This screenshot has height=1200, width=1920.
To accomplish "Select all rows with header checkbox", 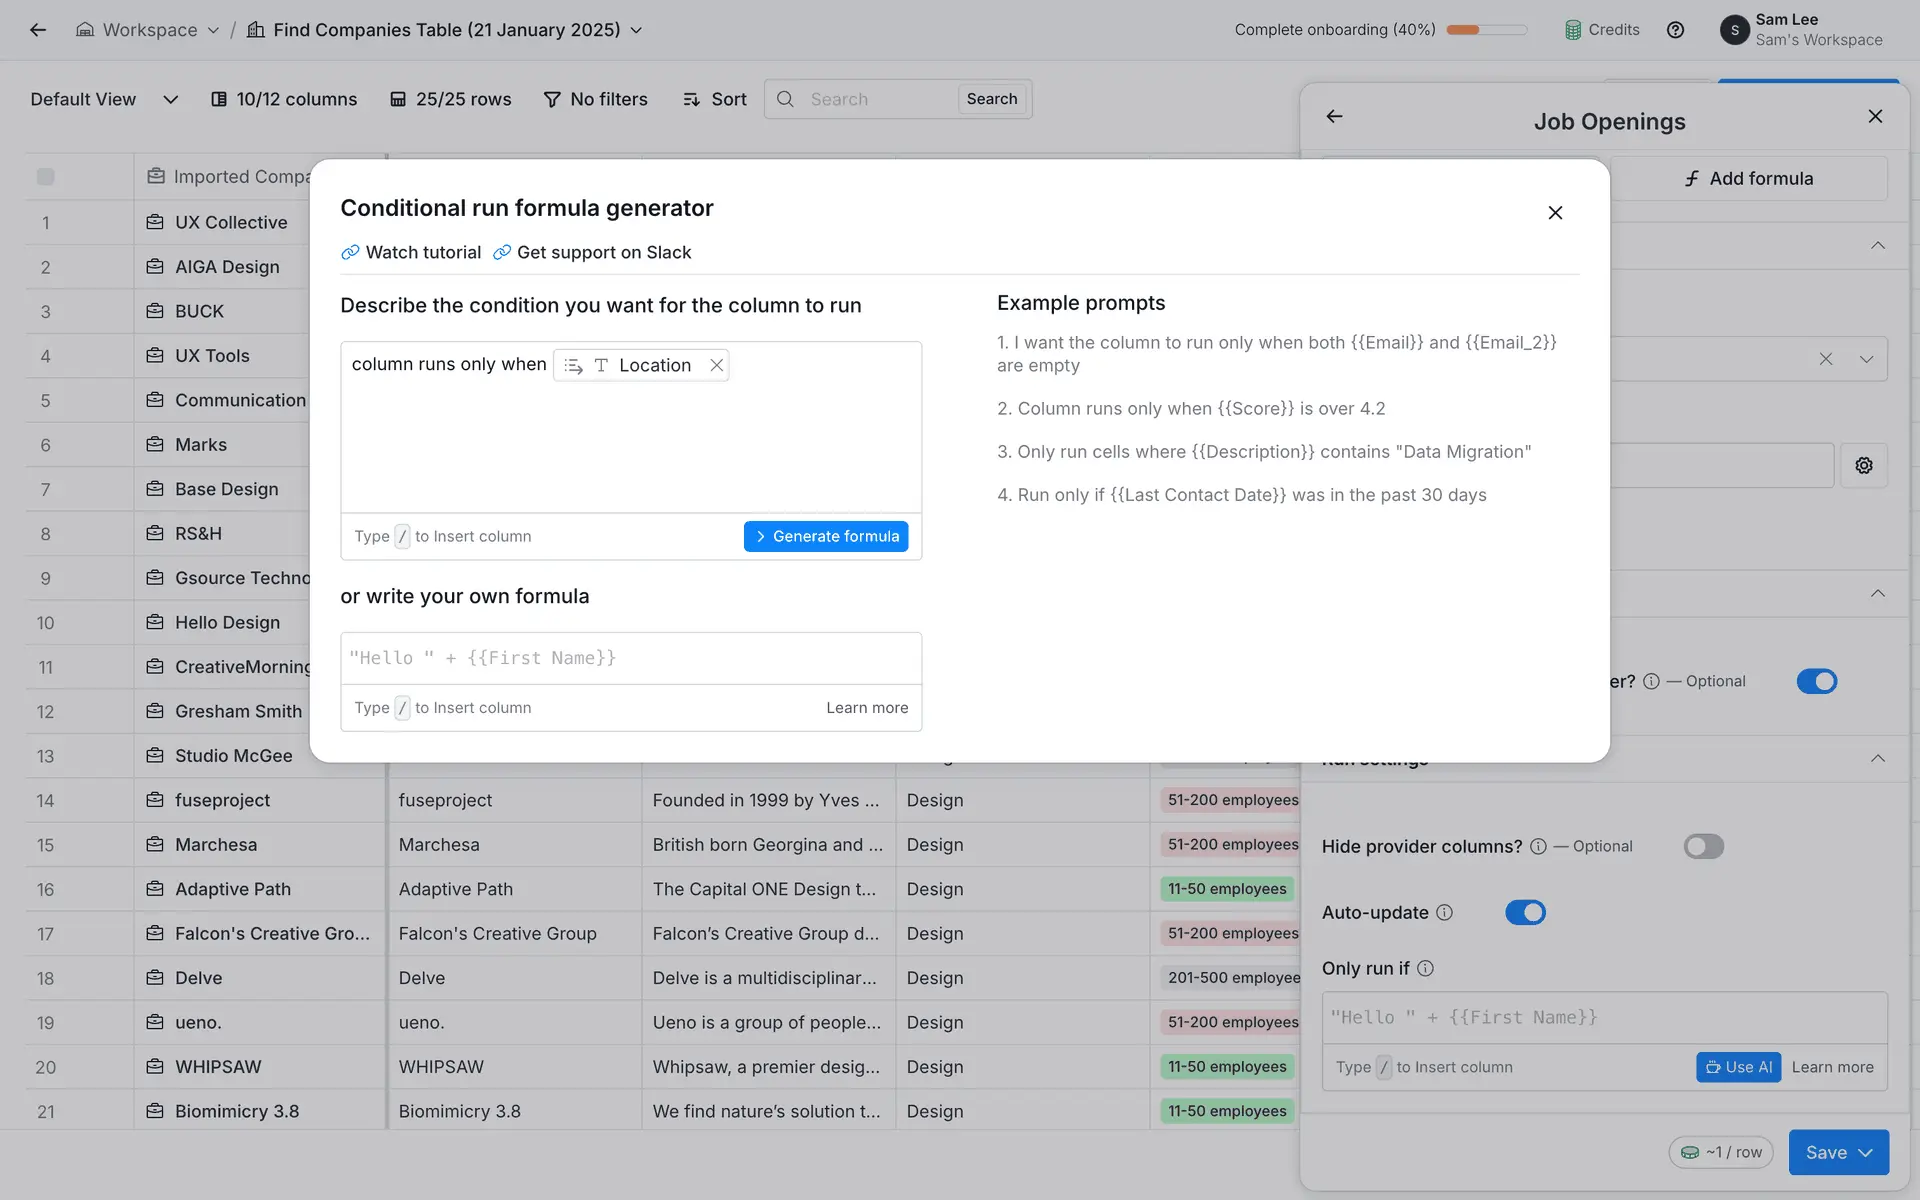I will point(45,177).
